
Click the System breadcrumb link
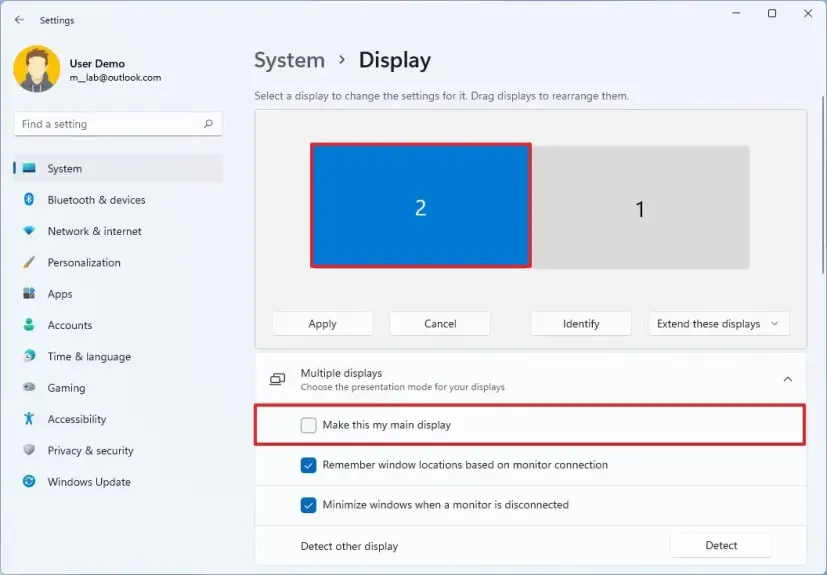[x=290, y=60]
